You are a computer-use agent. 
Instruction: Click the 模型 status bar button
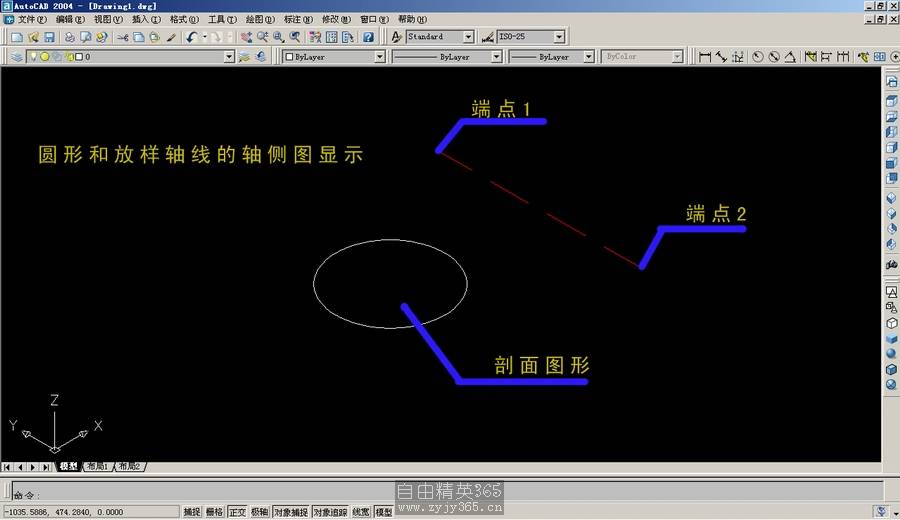tap(383, 512)
